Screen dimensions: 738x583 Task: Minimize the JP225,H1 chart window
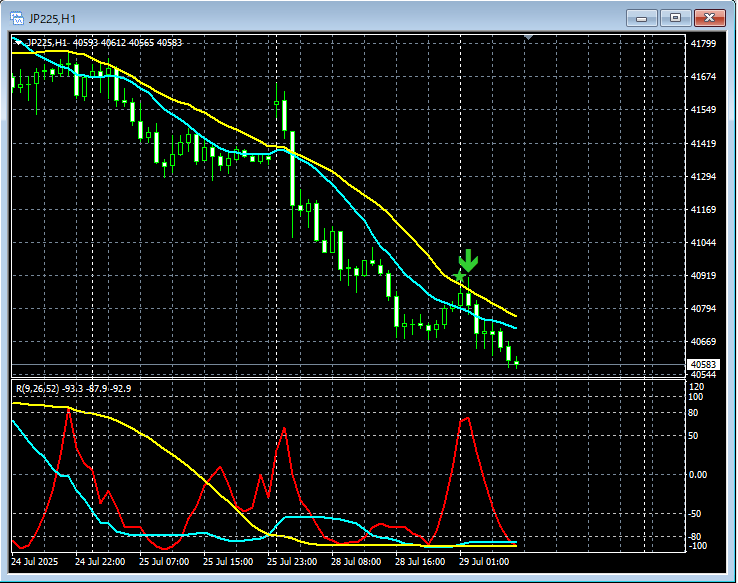(x=641, y=17)
